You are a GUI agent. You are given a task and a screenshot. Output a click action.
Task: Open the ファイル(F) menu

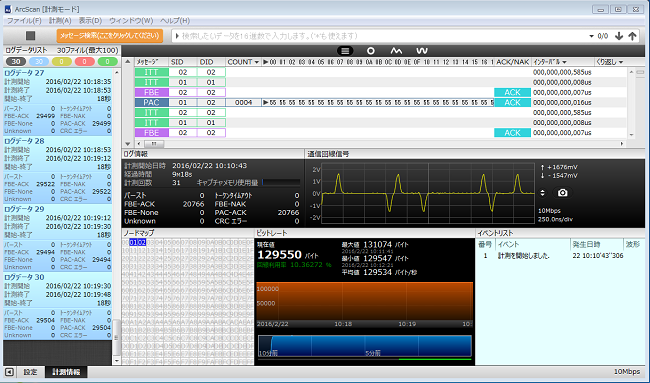coord(24,20)
